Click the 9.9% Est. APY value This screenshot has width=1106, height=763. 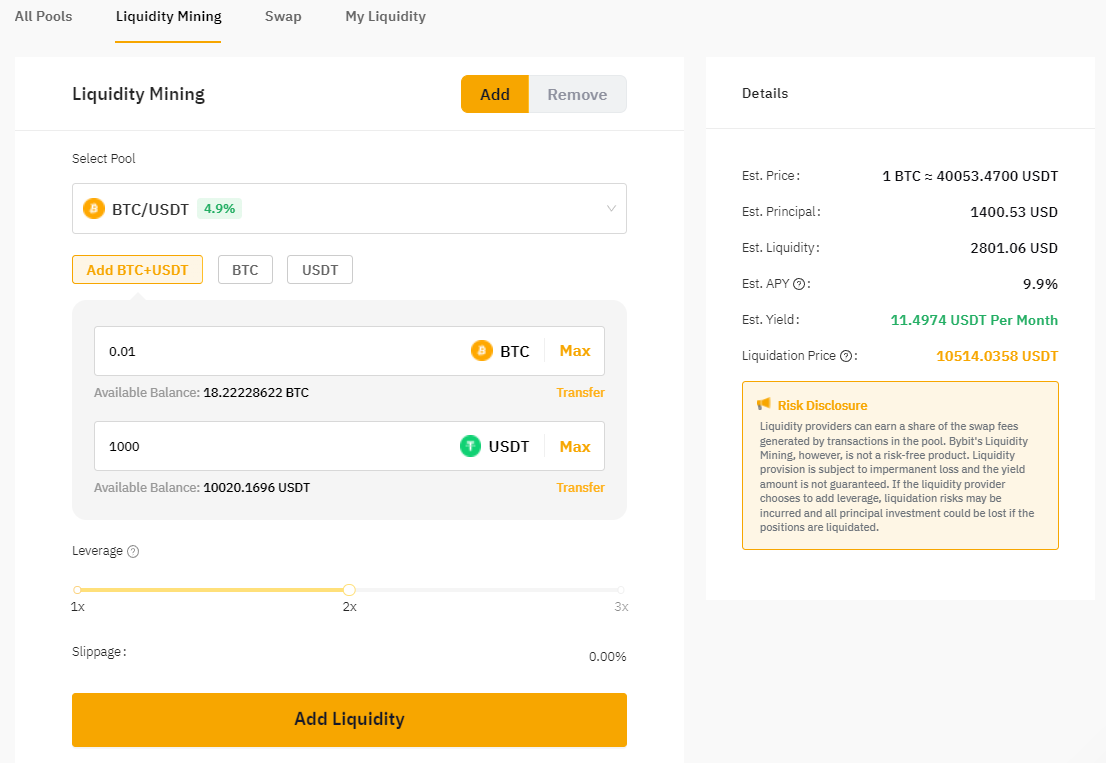[x=1040, y=284]
